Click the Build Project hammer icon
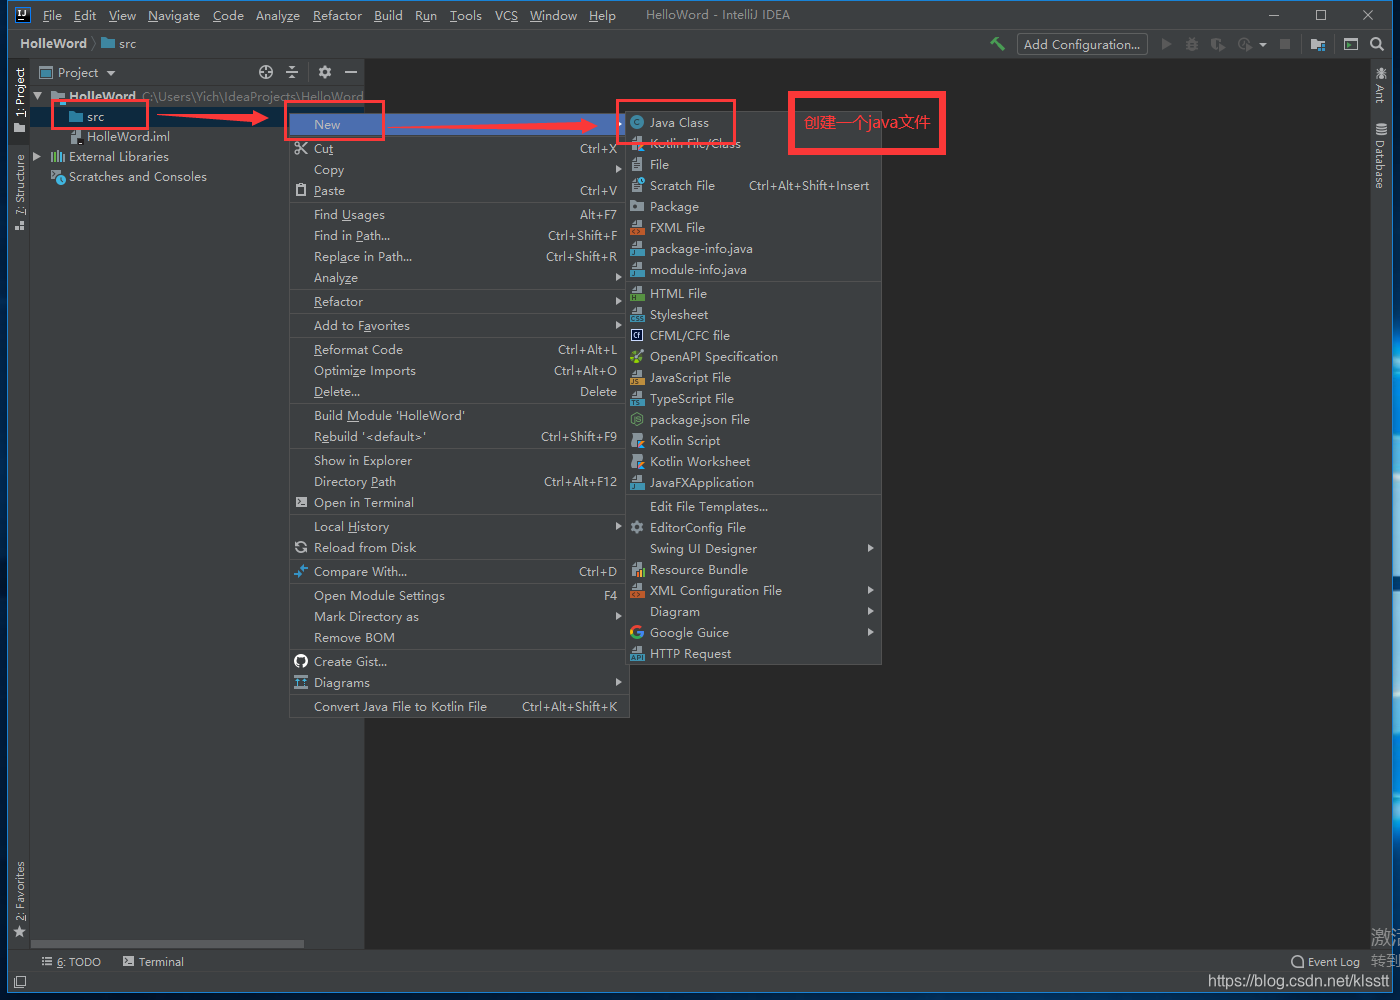The height and width of the screenshot is (1000, 1400). [x=997, y=44]
